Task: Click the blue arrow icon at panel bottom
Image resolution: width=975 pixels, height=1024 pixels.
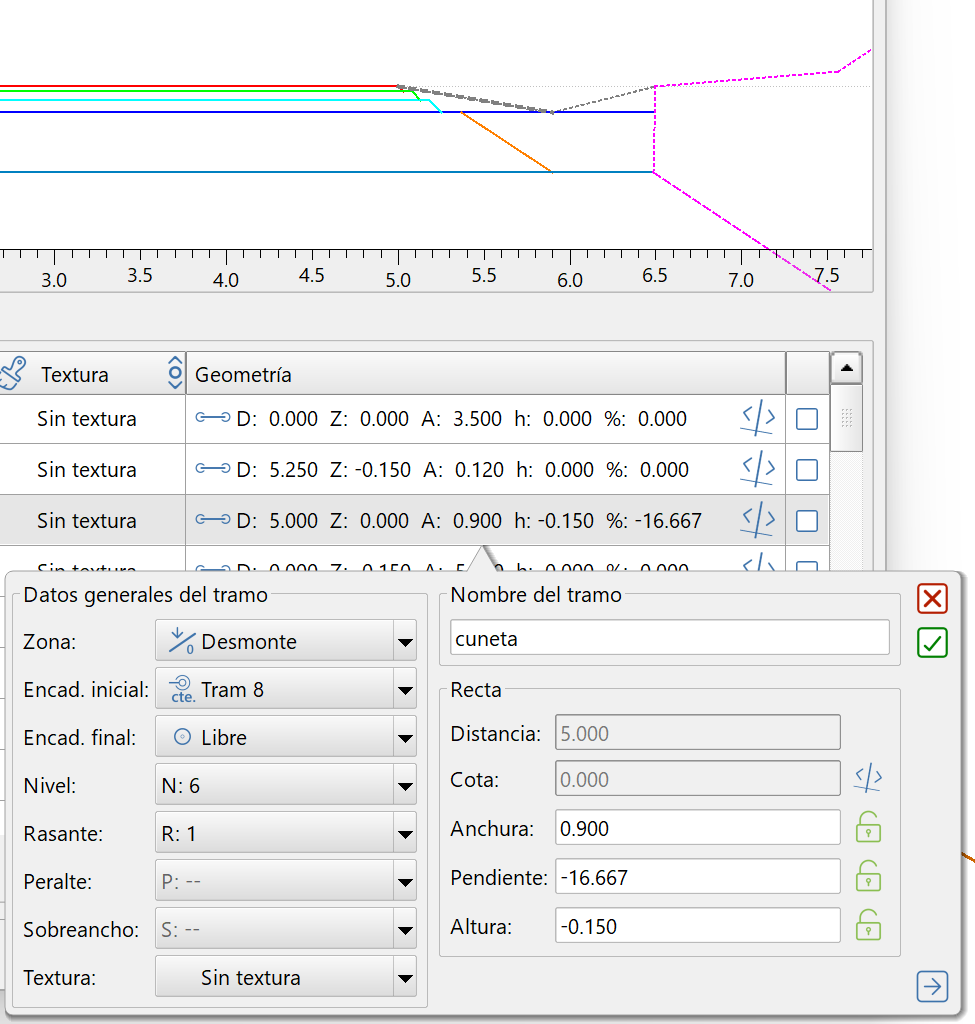Action: click(932, 987)
